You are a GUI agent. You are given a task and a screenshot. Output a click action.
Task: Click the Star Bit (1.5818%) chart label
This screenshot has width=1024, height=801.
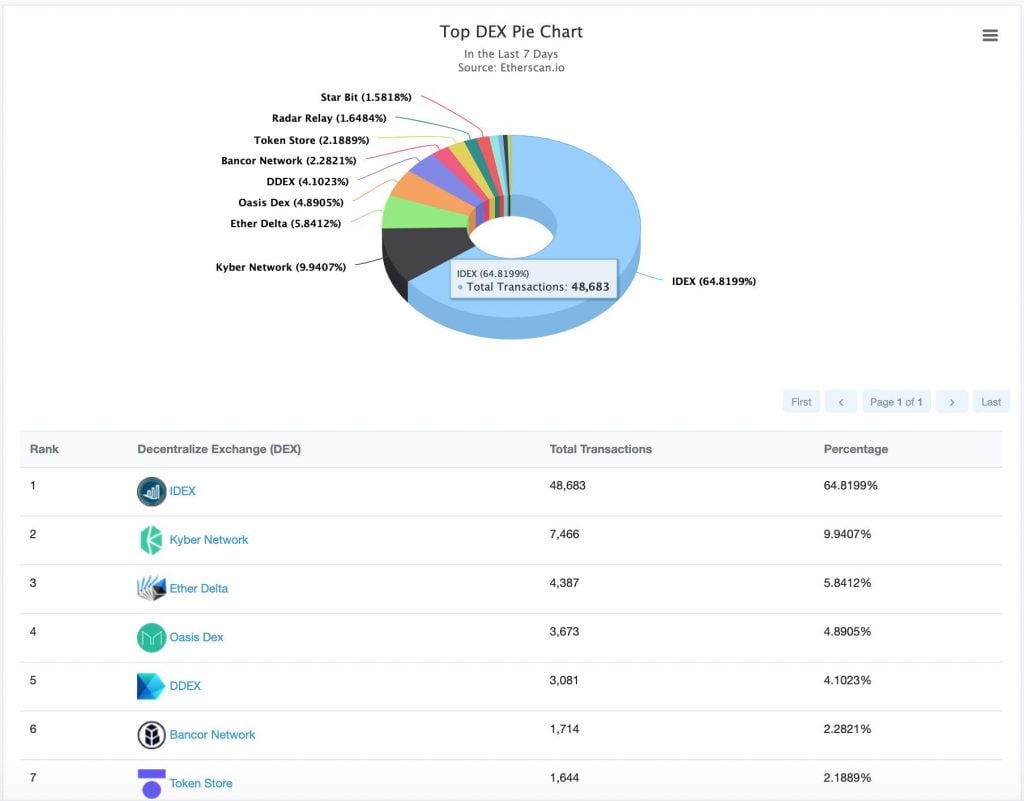366,97
